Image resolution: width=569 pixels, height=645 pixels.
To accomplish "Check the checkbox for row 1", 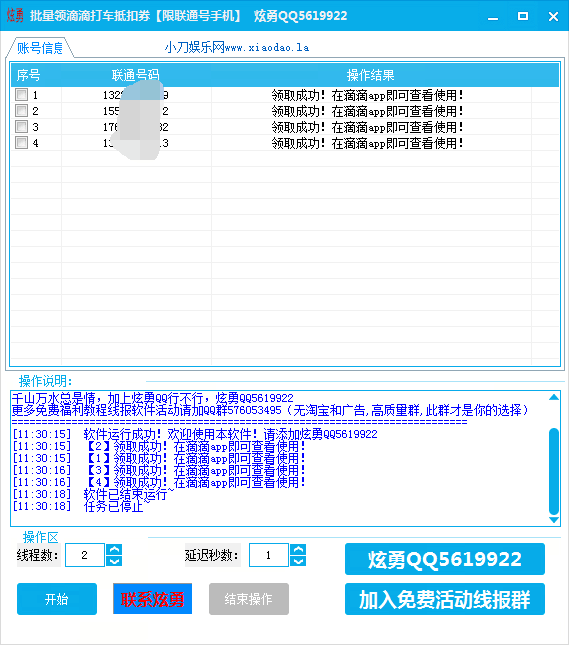I will [21, 95].
